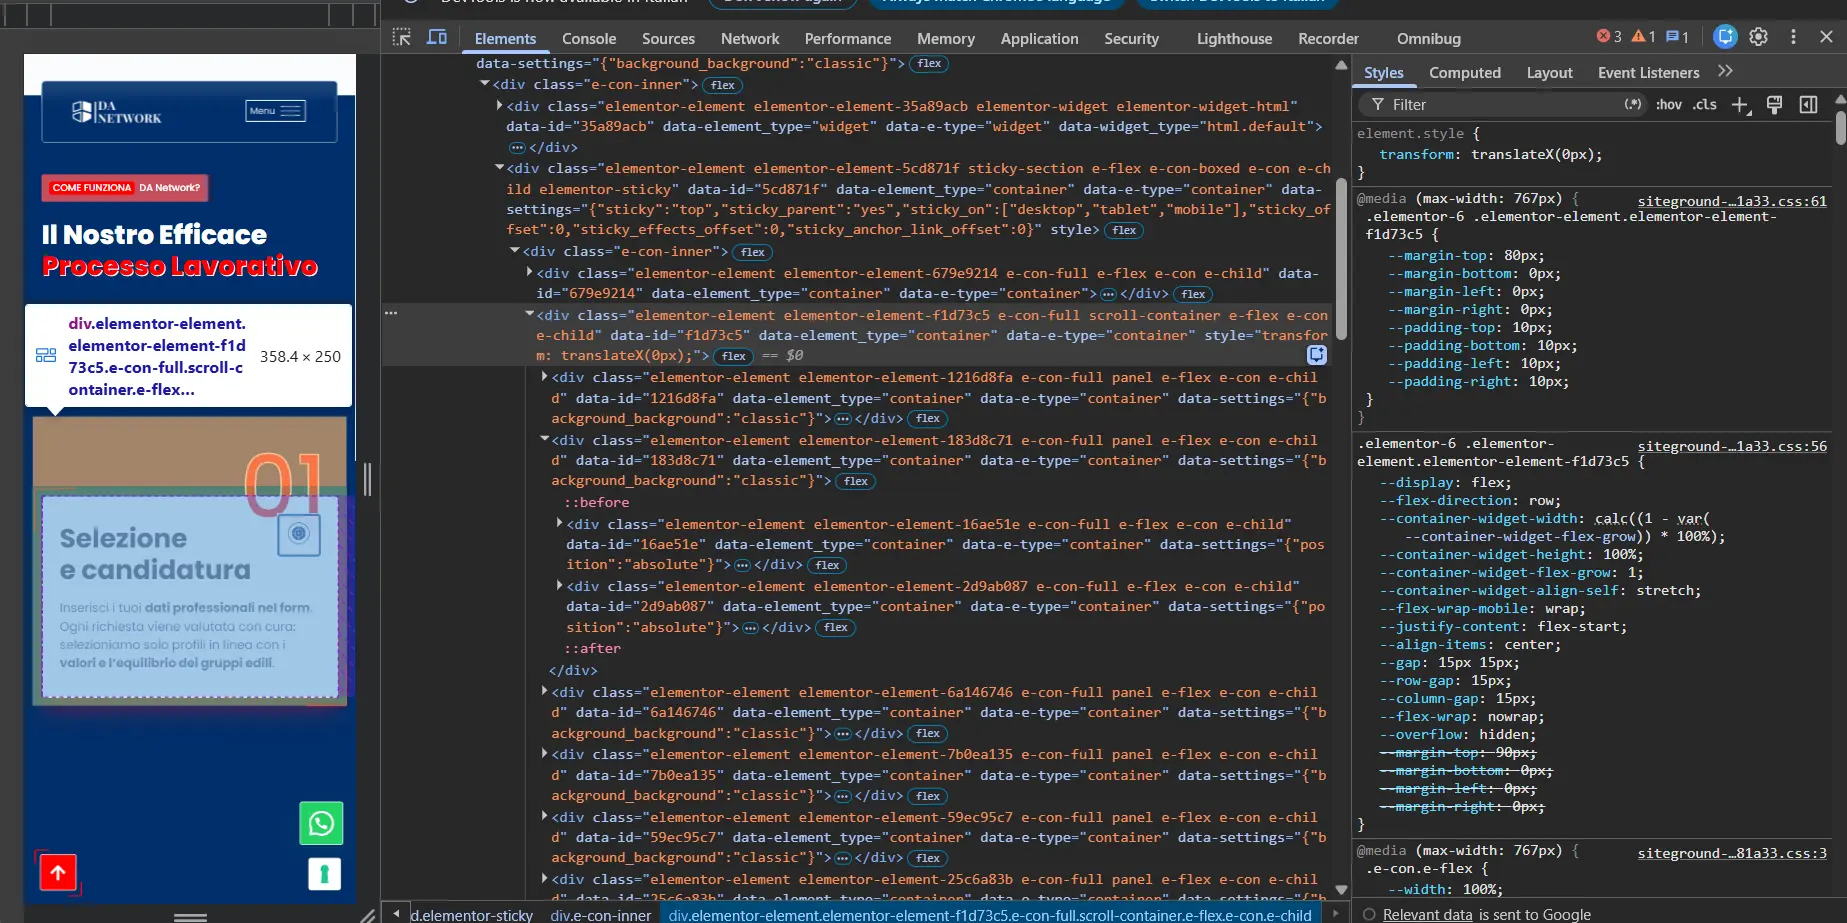Click the AI assistance icon in toolbar
This screenshot has width=1847, height=923.
click(x=1725, y=37)
